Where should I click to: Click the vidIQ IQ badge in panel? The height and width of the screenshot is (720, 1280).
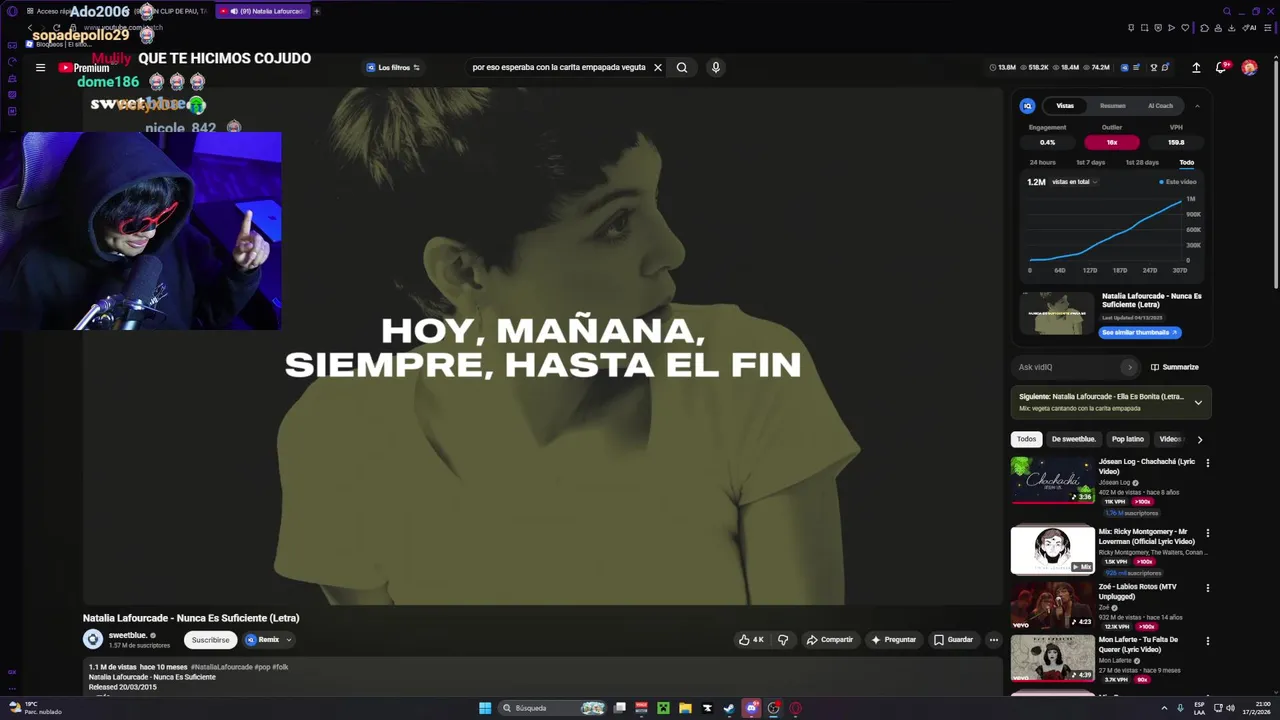[1027, 105]
